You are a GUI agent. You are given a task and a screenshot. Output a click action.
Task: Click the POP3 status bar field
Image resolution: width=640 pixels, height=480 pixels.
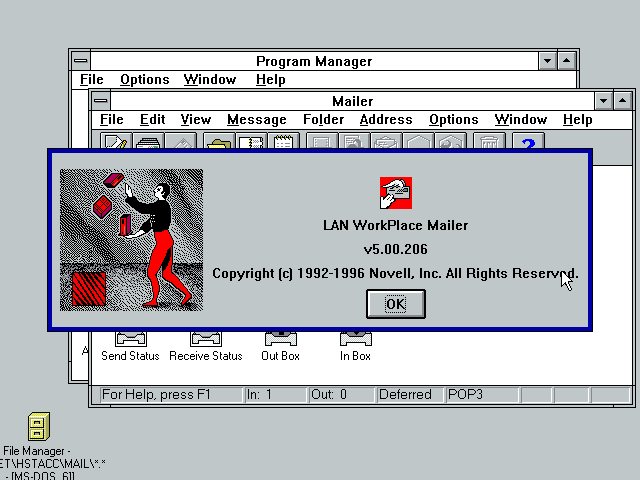pos(465,395)
